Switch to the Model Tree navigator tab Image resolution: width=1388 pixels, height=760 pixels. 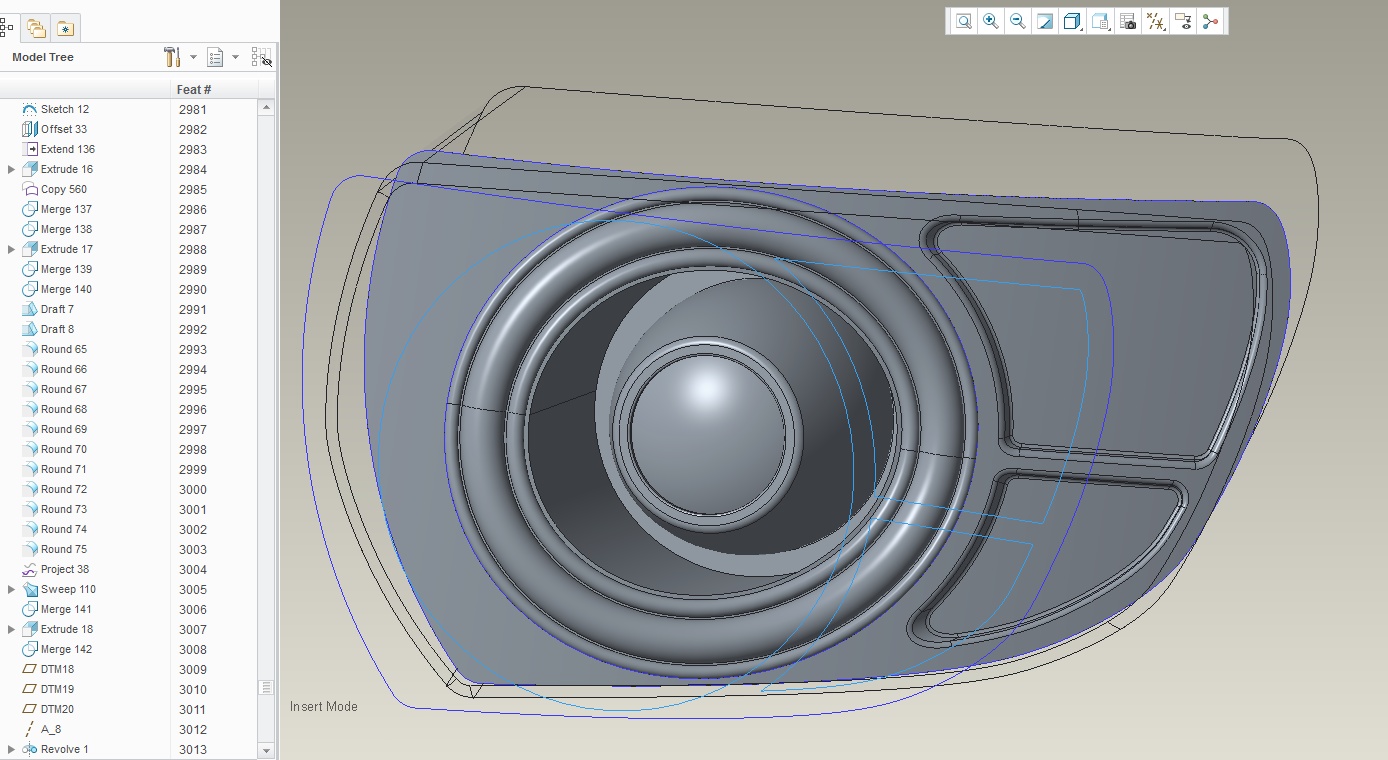pyautogui.click(x=5, y=28)
